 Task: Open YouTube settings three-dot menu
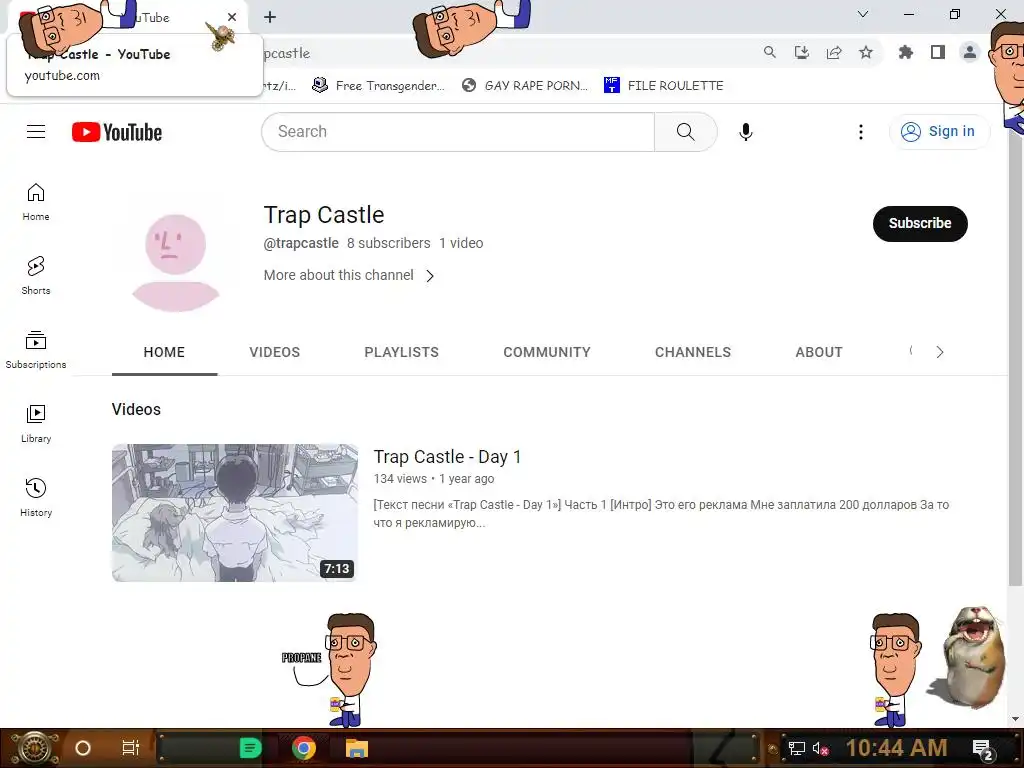861,132
